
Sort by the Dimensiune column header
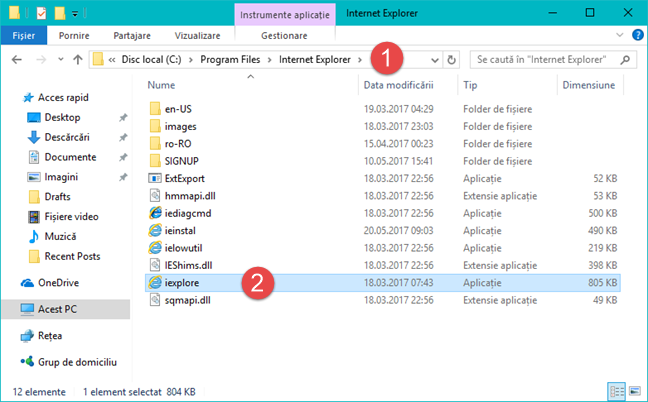pyautogui.click(x=588, y=85)
